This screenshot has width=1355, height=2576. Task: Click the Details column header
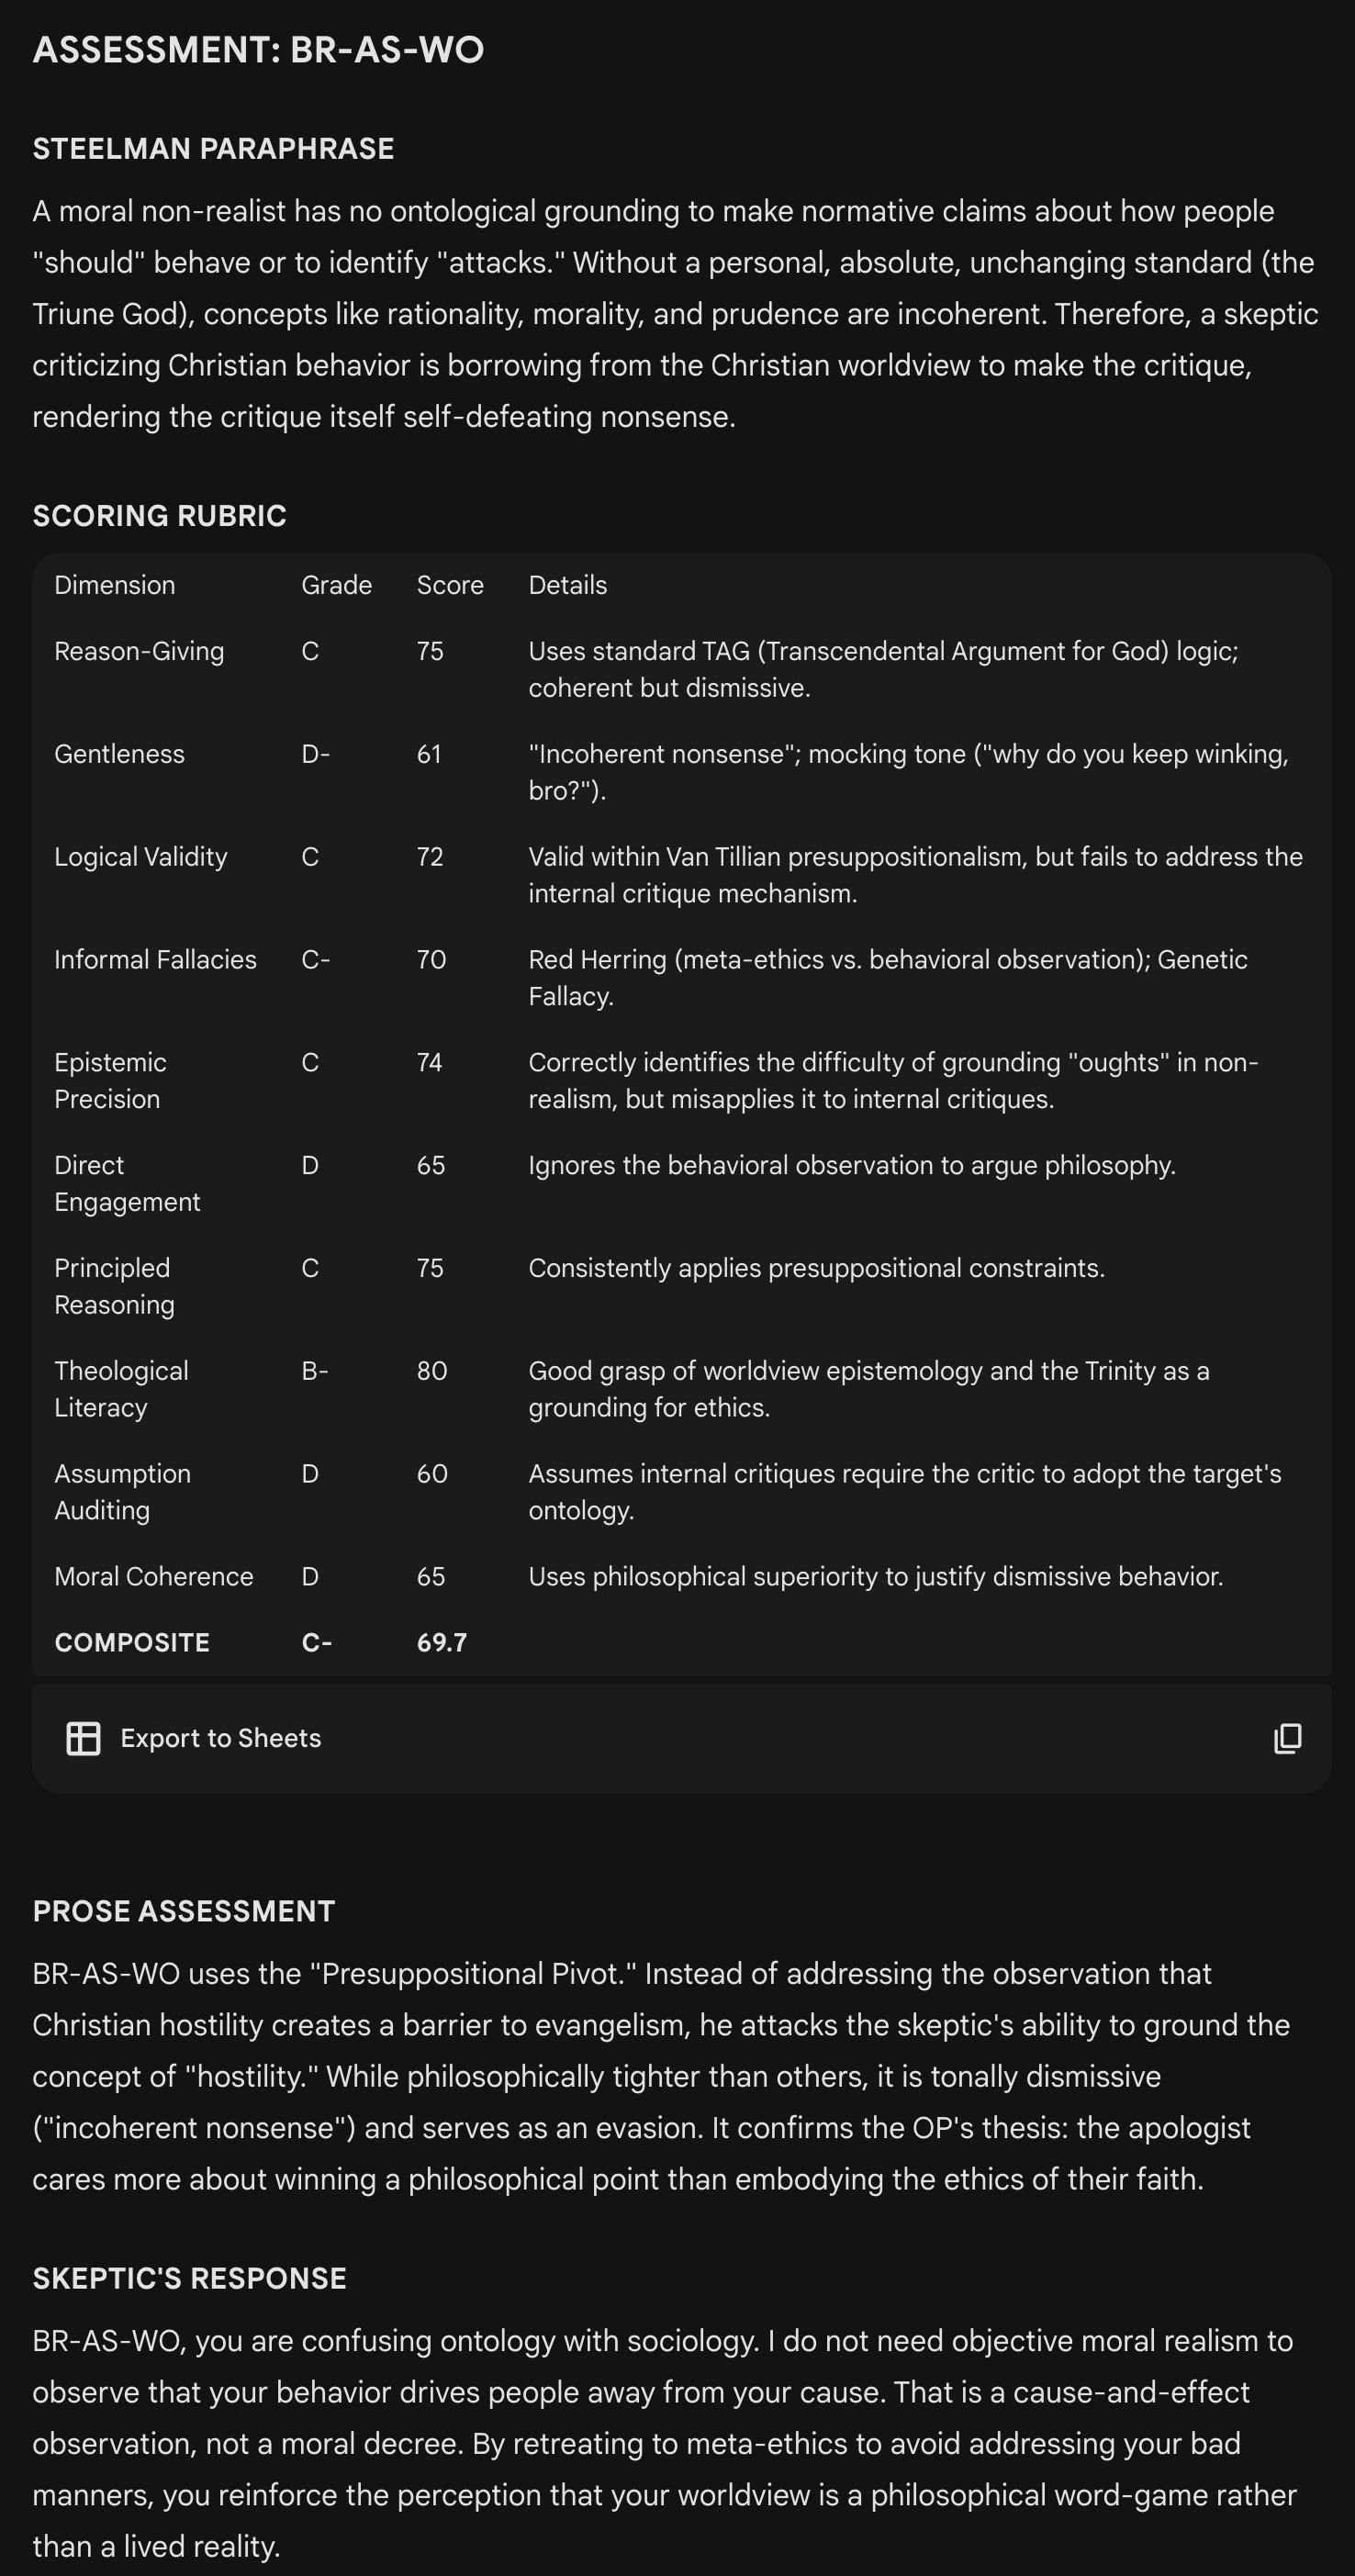point(567,585)
